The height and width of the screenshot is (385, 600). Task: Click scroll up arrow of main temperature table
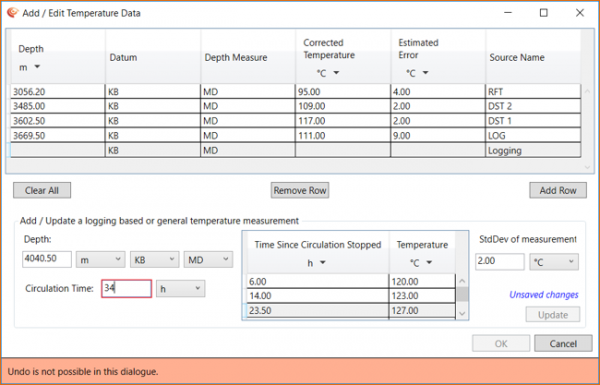[587, 91]
